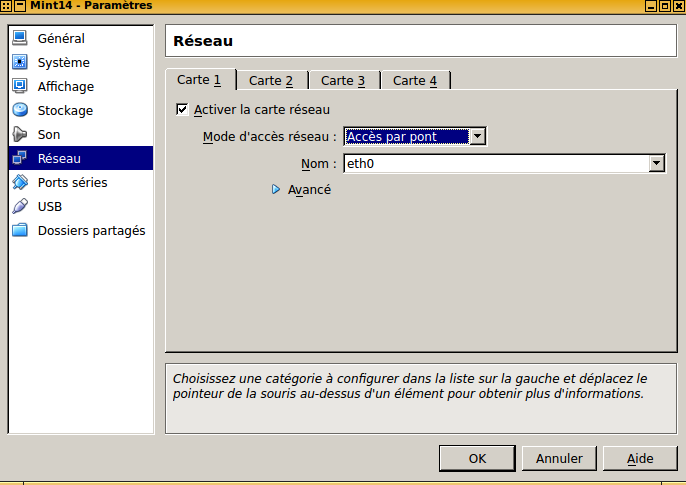Image resolution: width=686 pixels, height=485 pixels.
Task: Select Affichage category label
Action: [66, 87]
